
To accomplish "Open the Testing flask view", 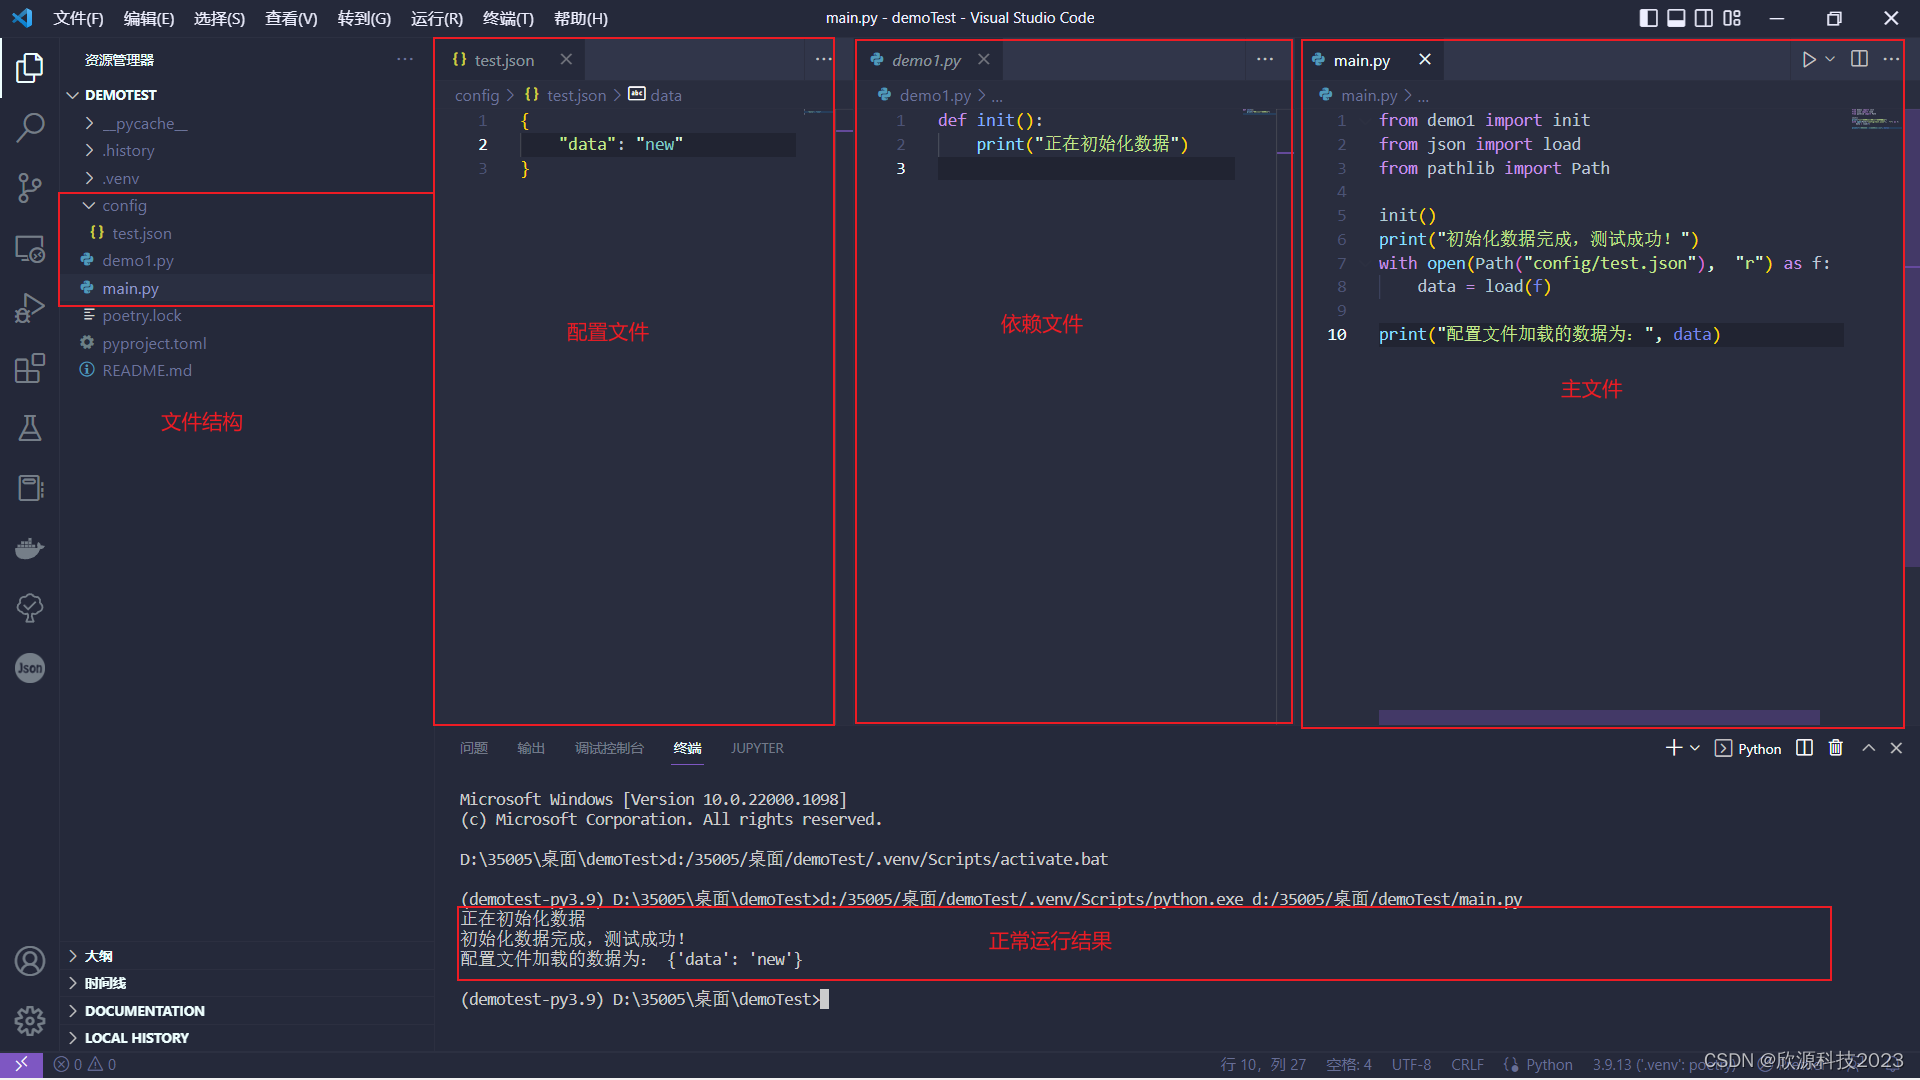I will 30,428.
